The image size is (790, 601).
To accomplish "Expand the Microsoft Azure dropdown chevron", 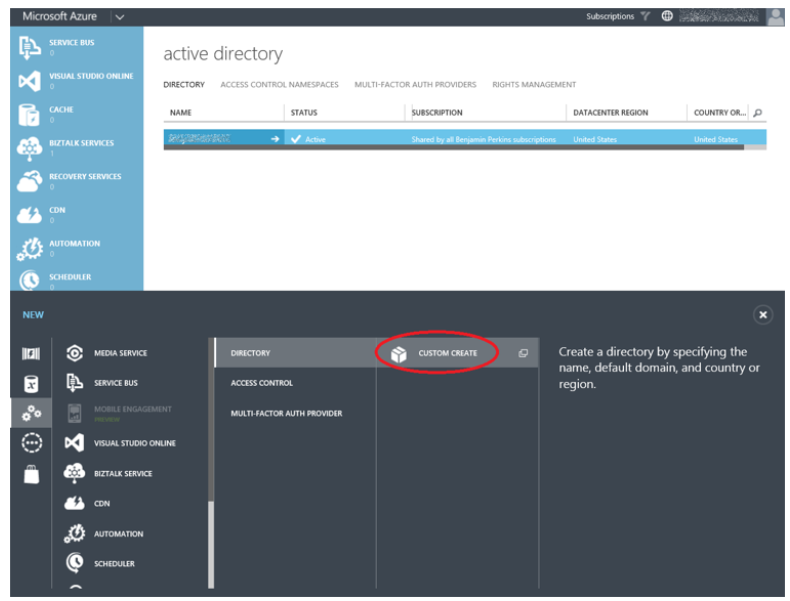I will tap(119, 16).
